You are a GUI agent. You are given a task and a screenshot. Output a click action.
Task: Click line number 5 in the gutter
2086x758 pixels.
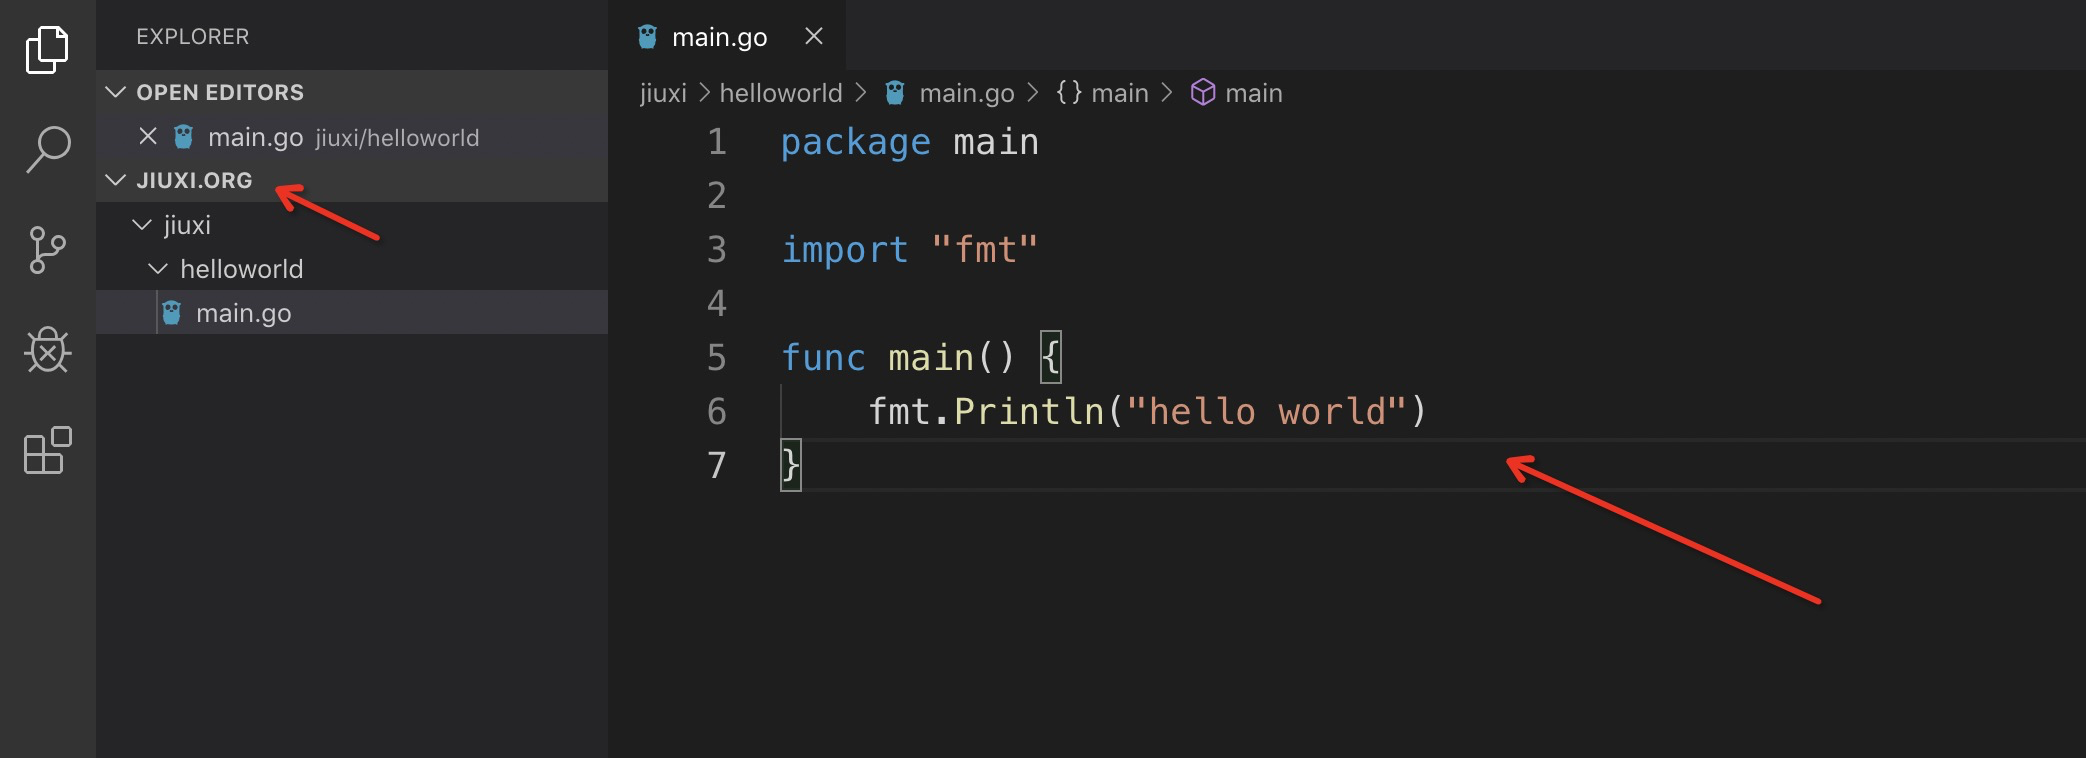tap(717, 358)
